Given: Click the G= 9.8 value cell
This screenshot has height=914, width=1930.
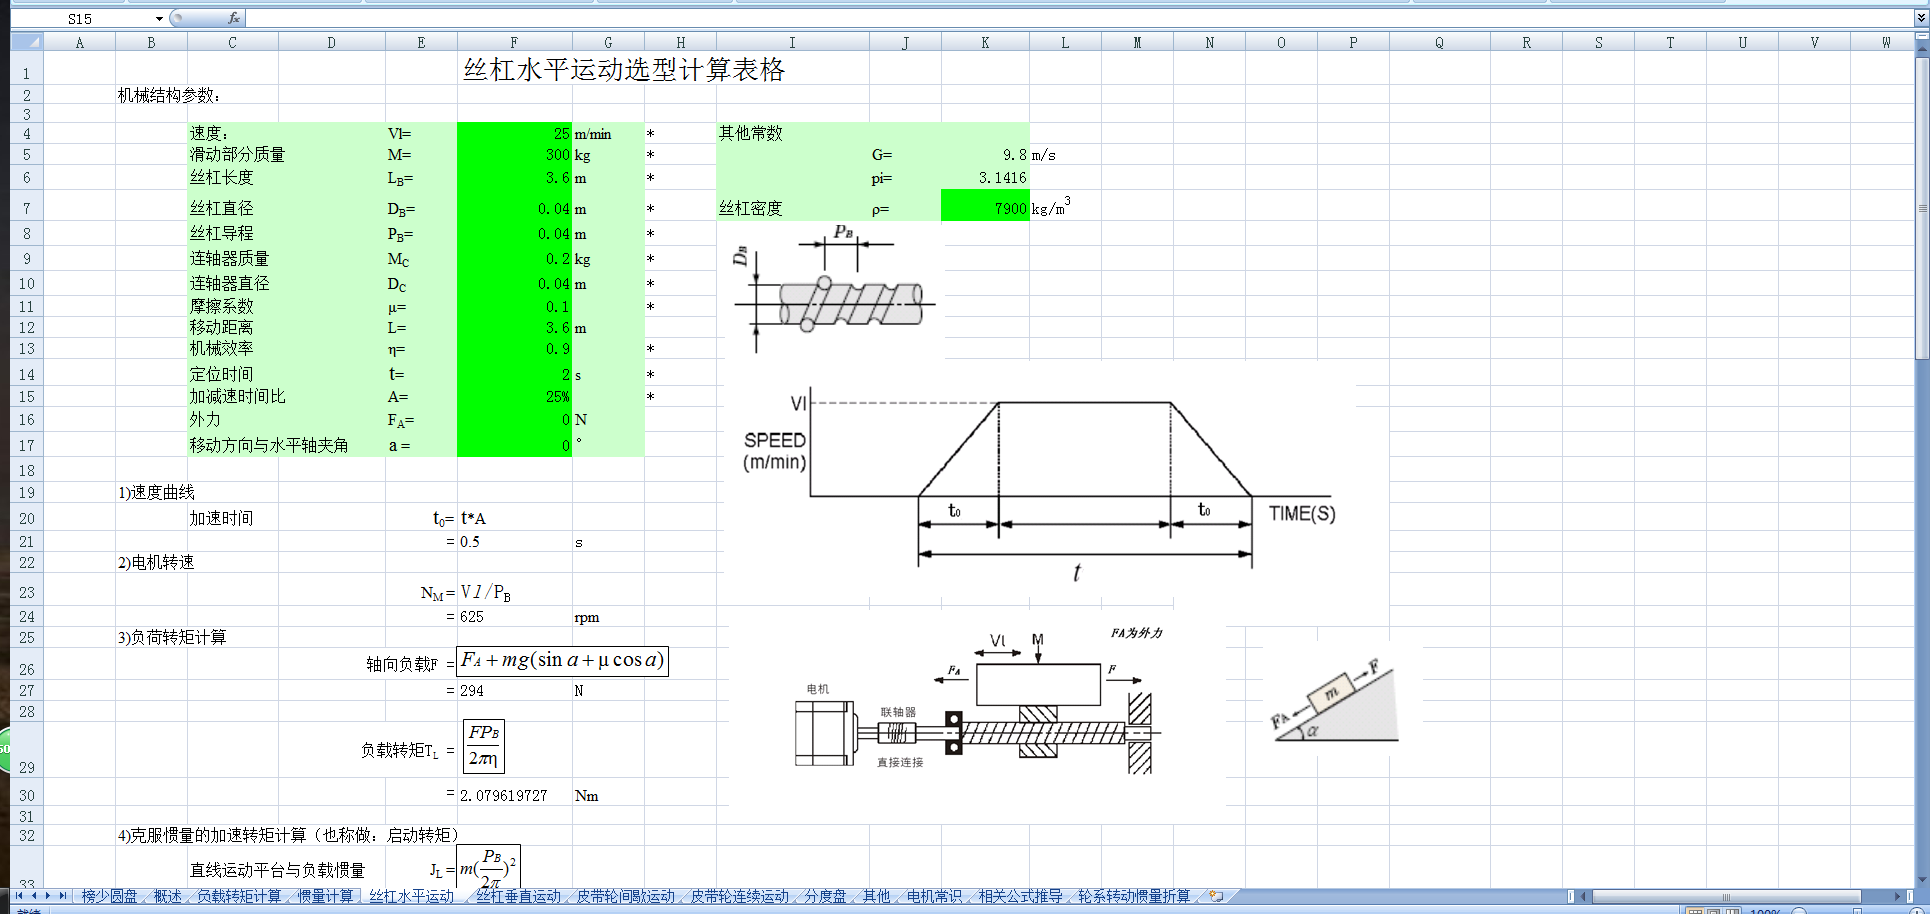Looking at the screenshot, I should point(985,155).
